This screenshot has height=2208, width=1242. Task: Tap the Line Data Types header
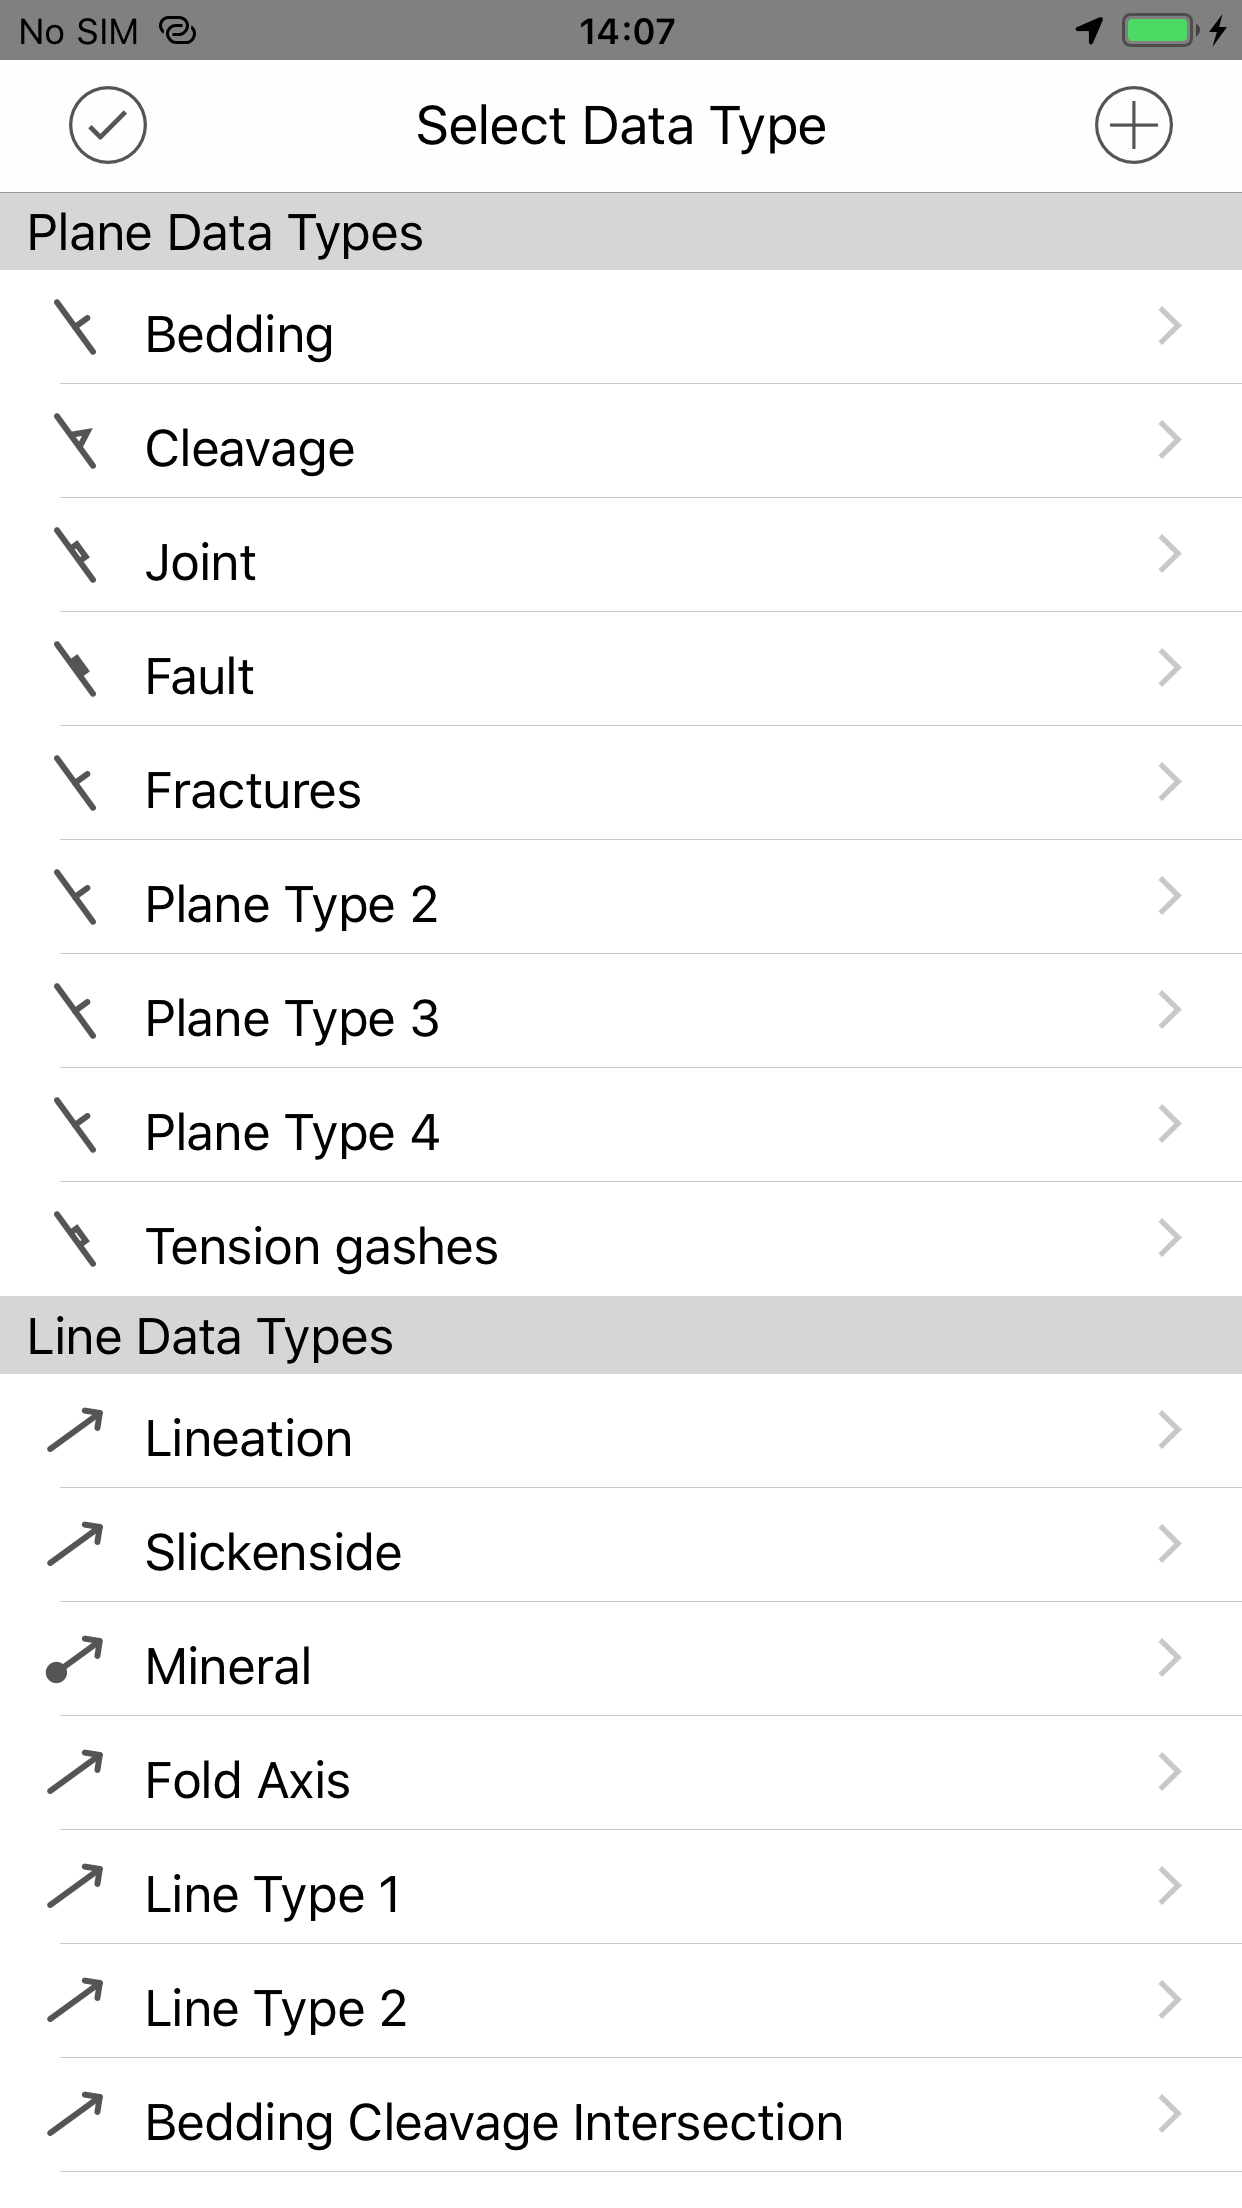coord(210,1337)
